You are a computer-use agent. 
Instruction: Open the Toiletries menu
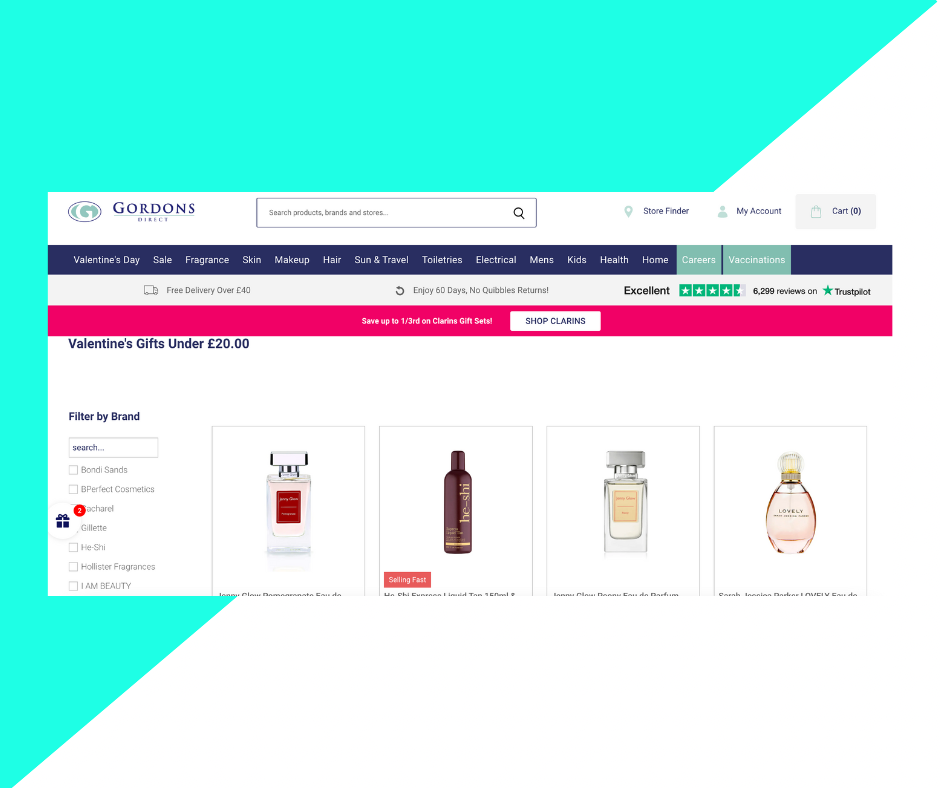coord(442,260)
